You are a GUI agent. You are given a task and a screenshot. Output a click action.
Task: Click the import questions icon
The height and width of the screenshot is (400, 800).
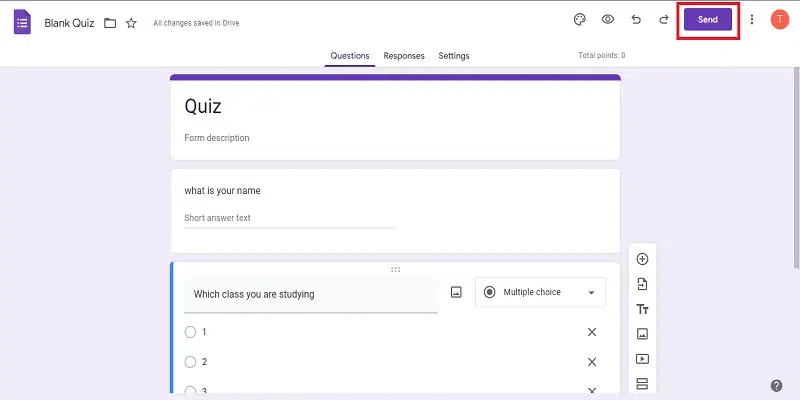642,284
